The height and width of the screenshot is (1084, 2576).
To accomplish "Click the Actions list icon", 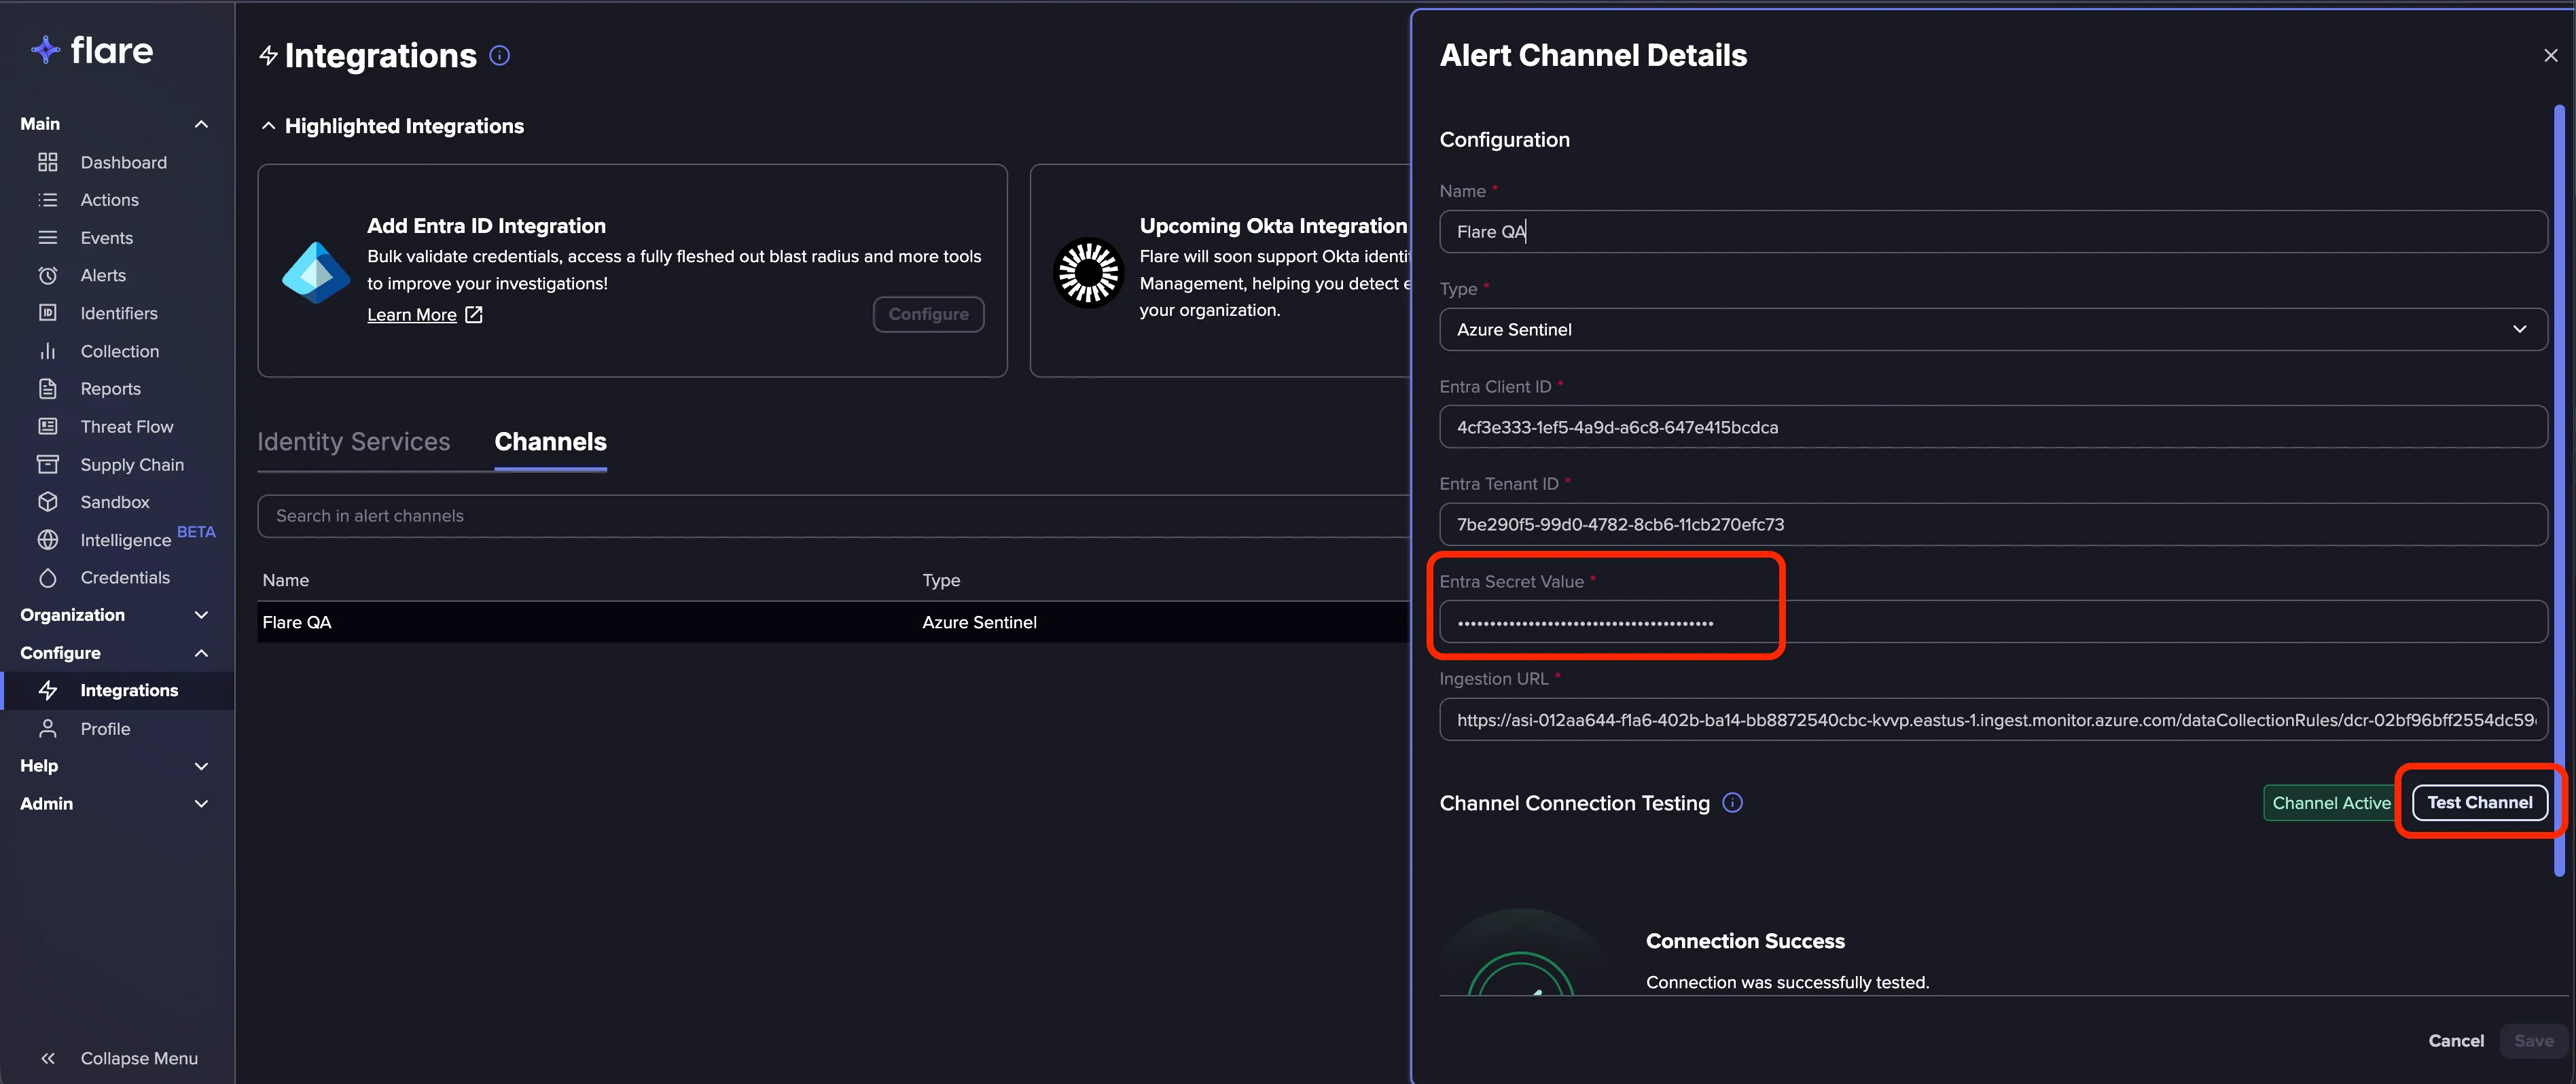I will pos(47,200).
